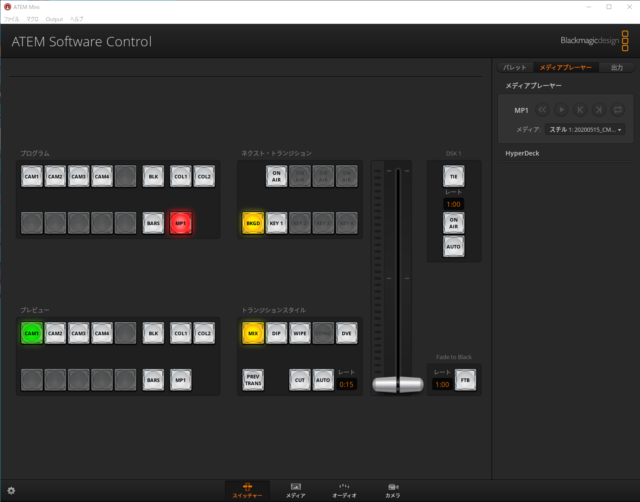Viewport: 640px width, 502px height.
Task: Edit the transition rate 0:15 field
Action: pos(346,384)
